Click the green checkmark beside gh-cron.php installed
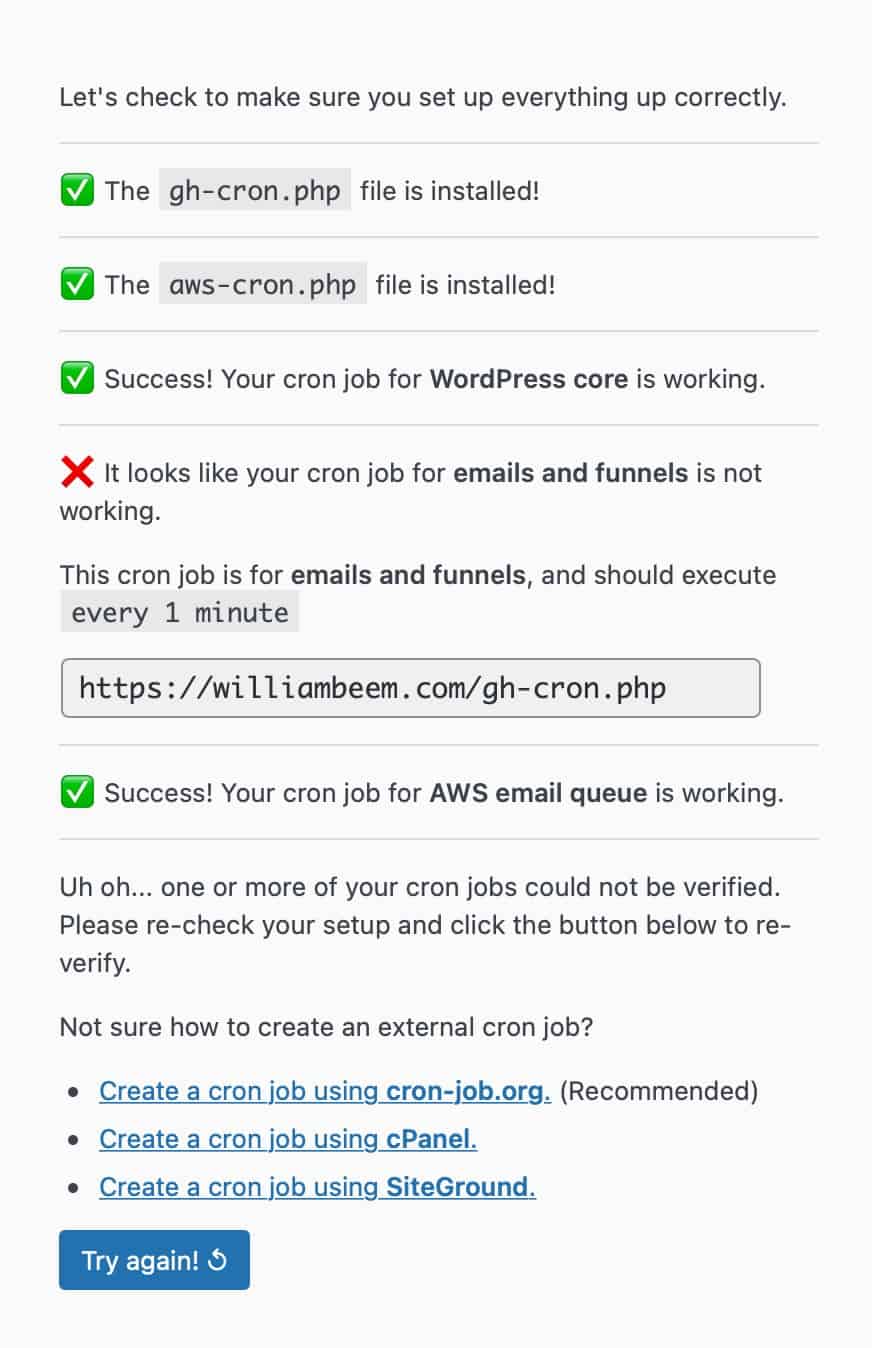Screen dimensions: 872x1348 point(77,190)
